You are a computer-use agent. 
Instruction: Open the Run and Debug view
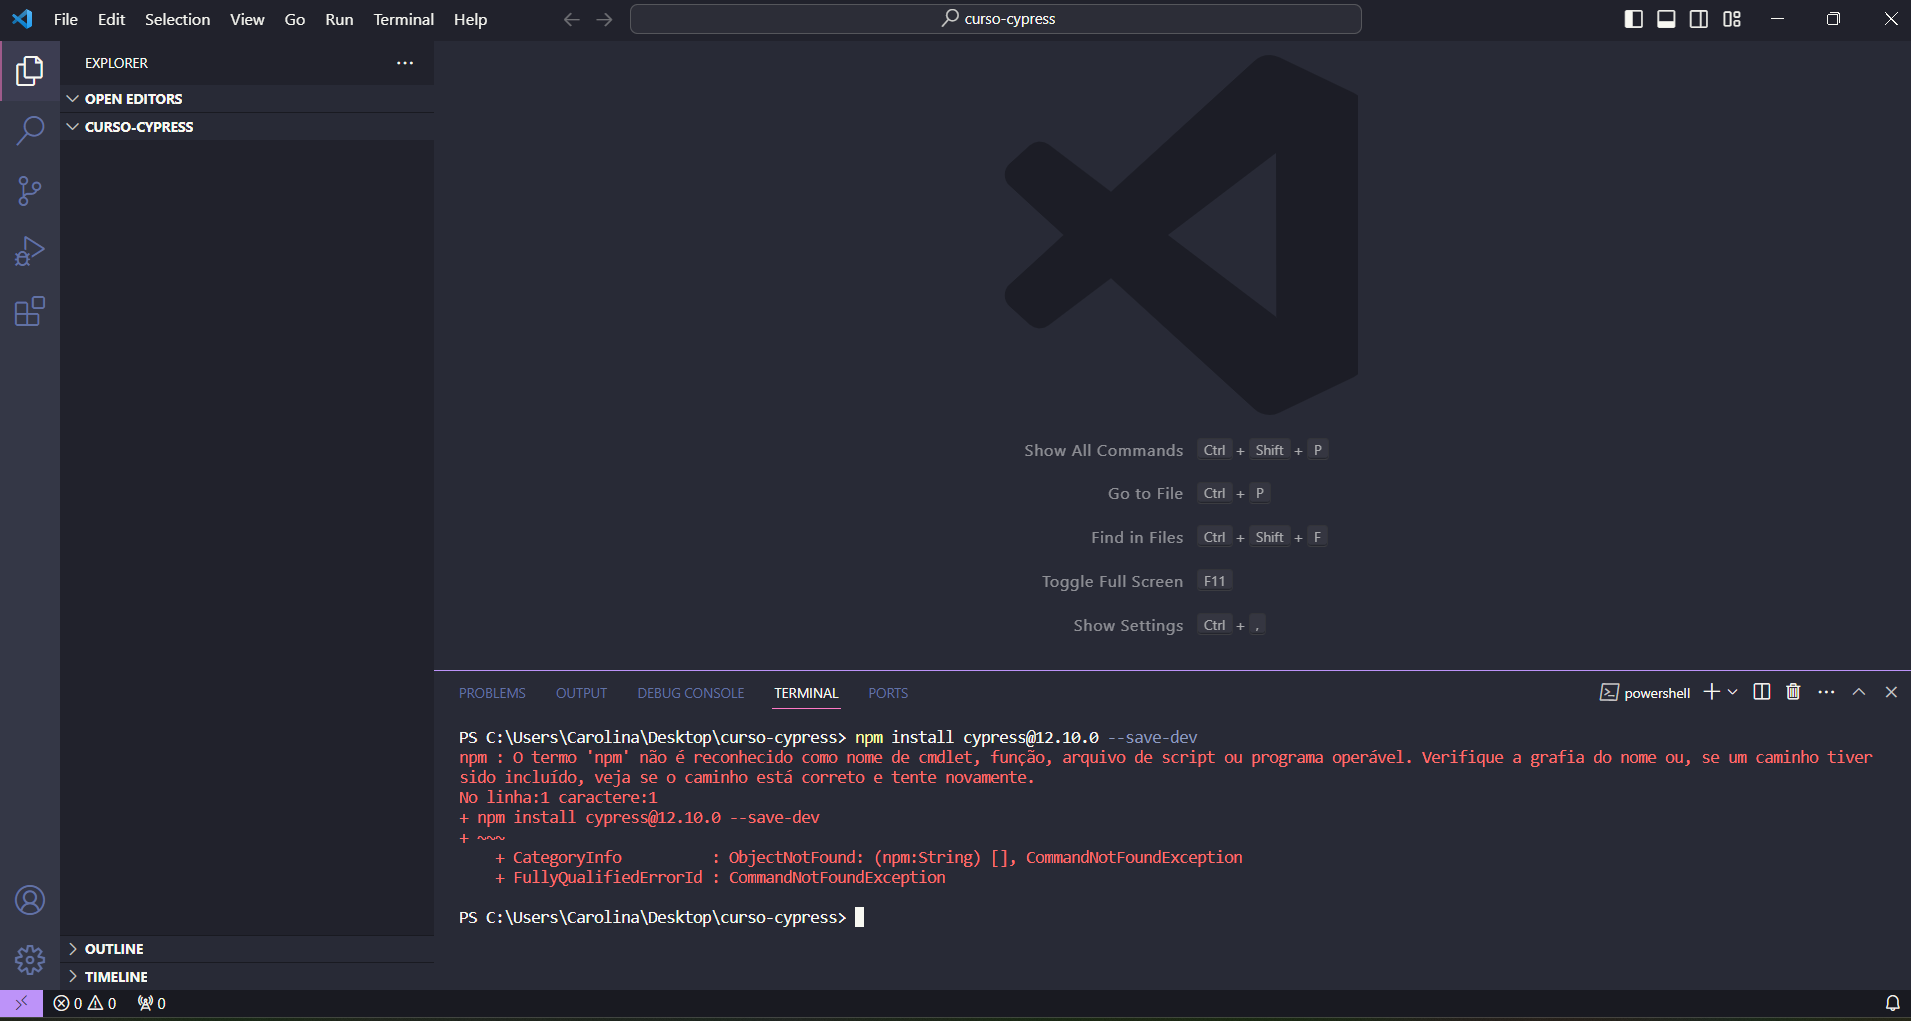(x=30, y=251)
